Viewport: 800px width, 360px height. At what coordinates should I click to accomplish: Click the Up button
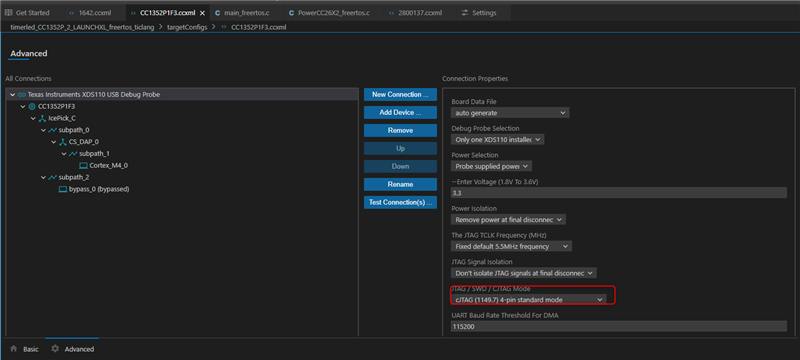pos(401,148)
